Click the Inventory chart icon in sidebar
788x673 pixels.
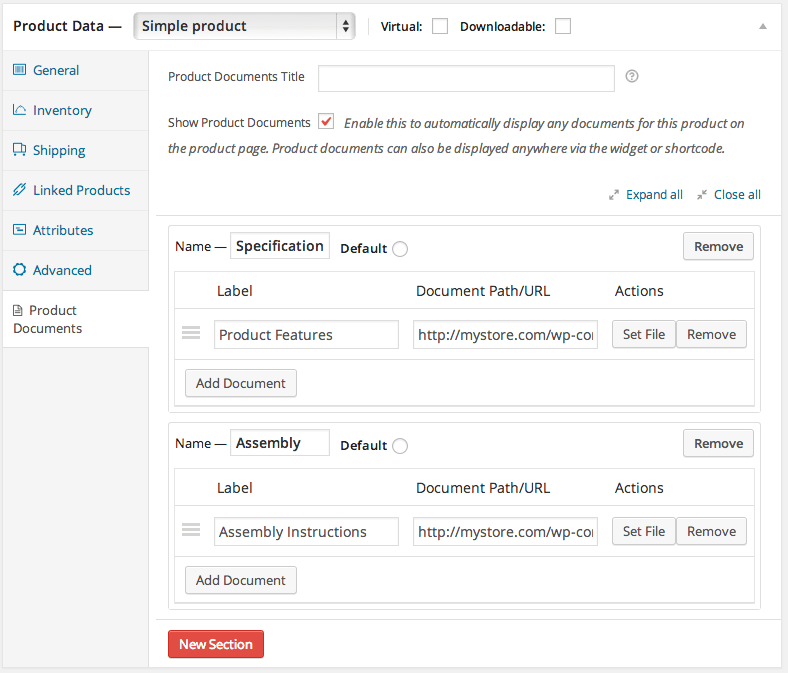[19, 110]
